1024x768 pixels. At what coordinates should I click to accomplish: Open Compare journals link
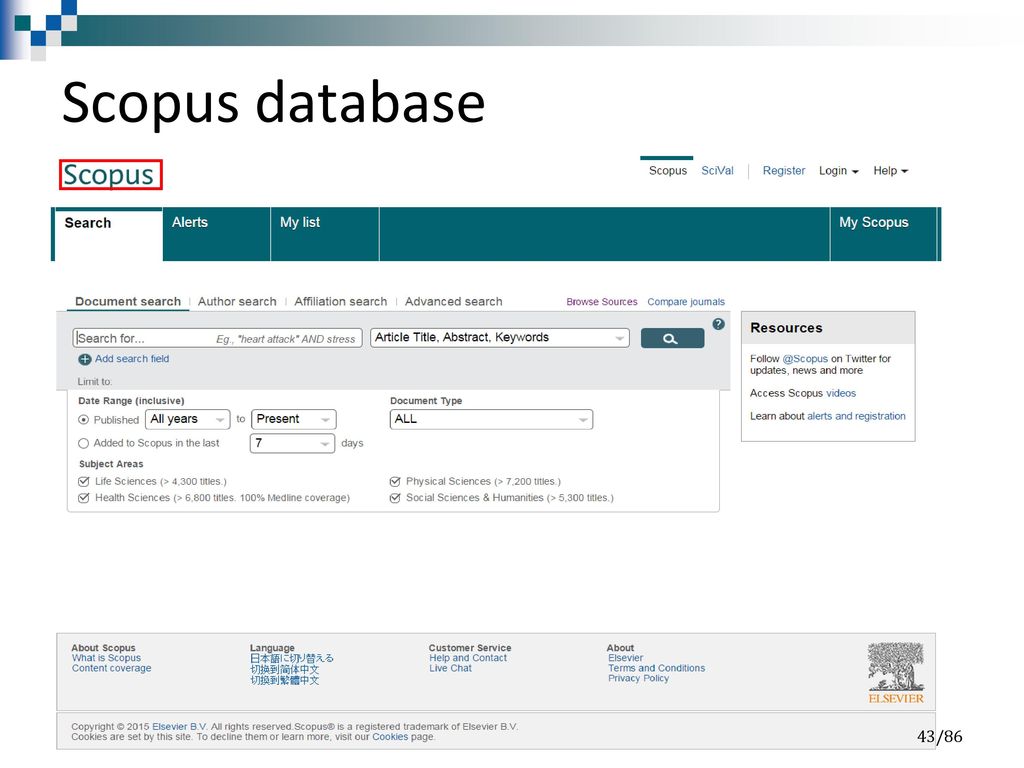[x=686, y=302]
